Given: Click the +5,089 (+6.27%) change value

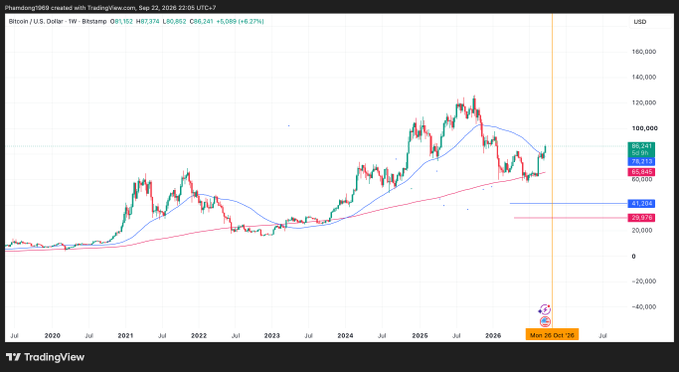Looking at the screenshot, I should (240, 21).
